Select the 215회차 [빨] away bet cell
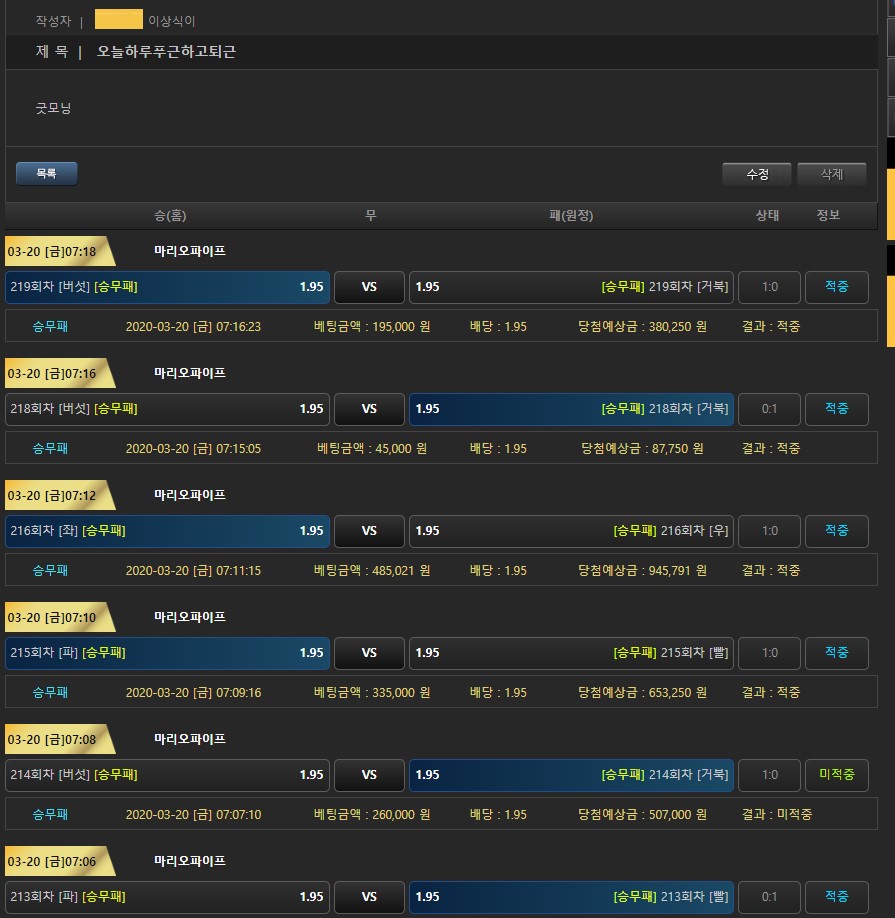 click(x=571, y=653)
